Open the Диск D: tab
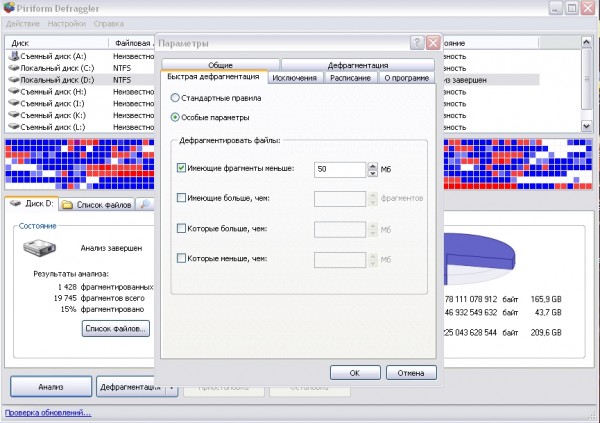The height and width of the screenshot is (423, 600). (x=32, y=203)
